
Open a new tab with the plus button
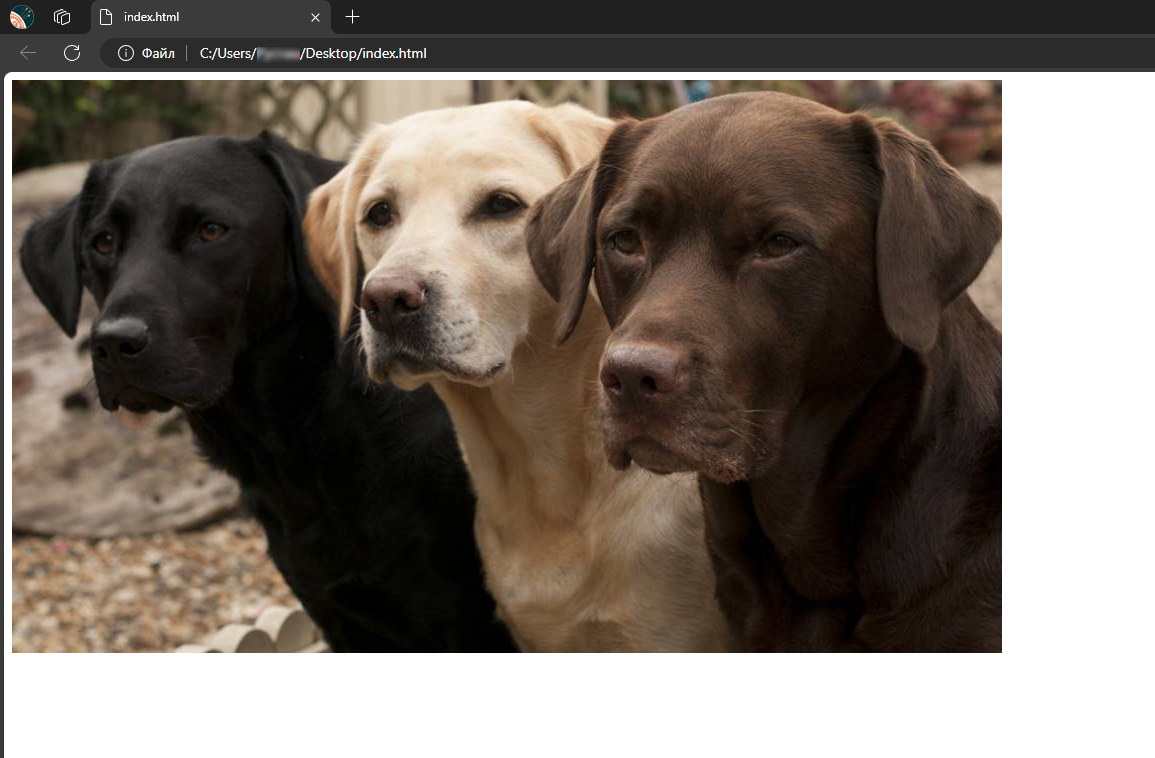(x=352, y=17)
